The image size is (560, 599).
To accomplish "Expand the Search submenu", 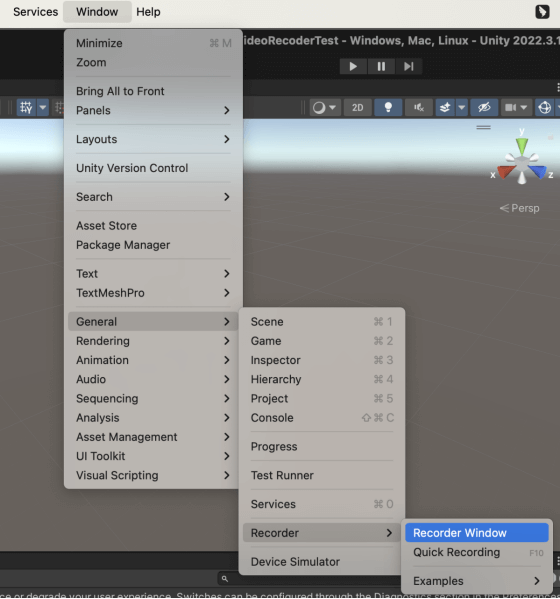I will click(x=153, y=197).
